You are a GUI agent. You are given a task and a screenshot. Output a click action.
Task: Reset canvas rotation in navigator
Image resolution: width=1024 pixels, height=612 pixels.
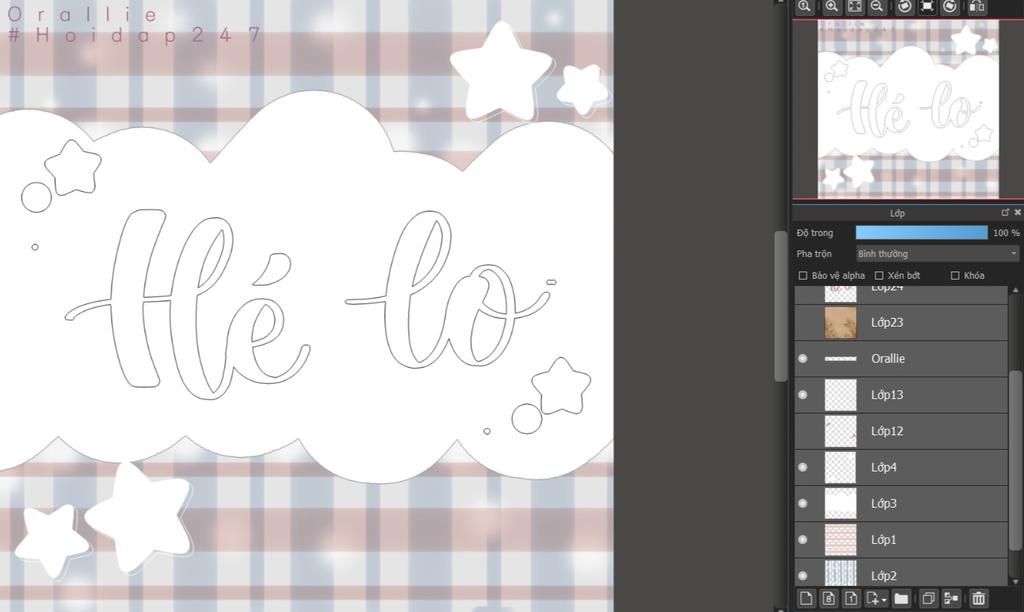click(x=927, y=7)
